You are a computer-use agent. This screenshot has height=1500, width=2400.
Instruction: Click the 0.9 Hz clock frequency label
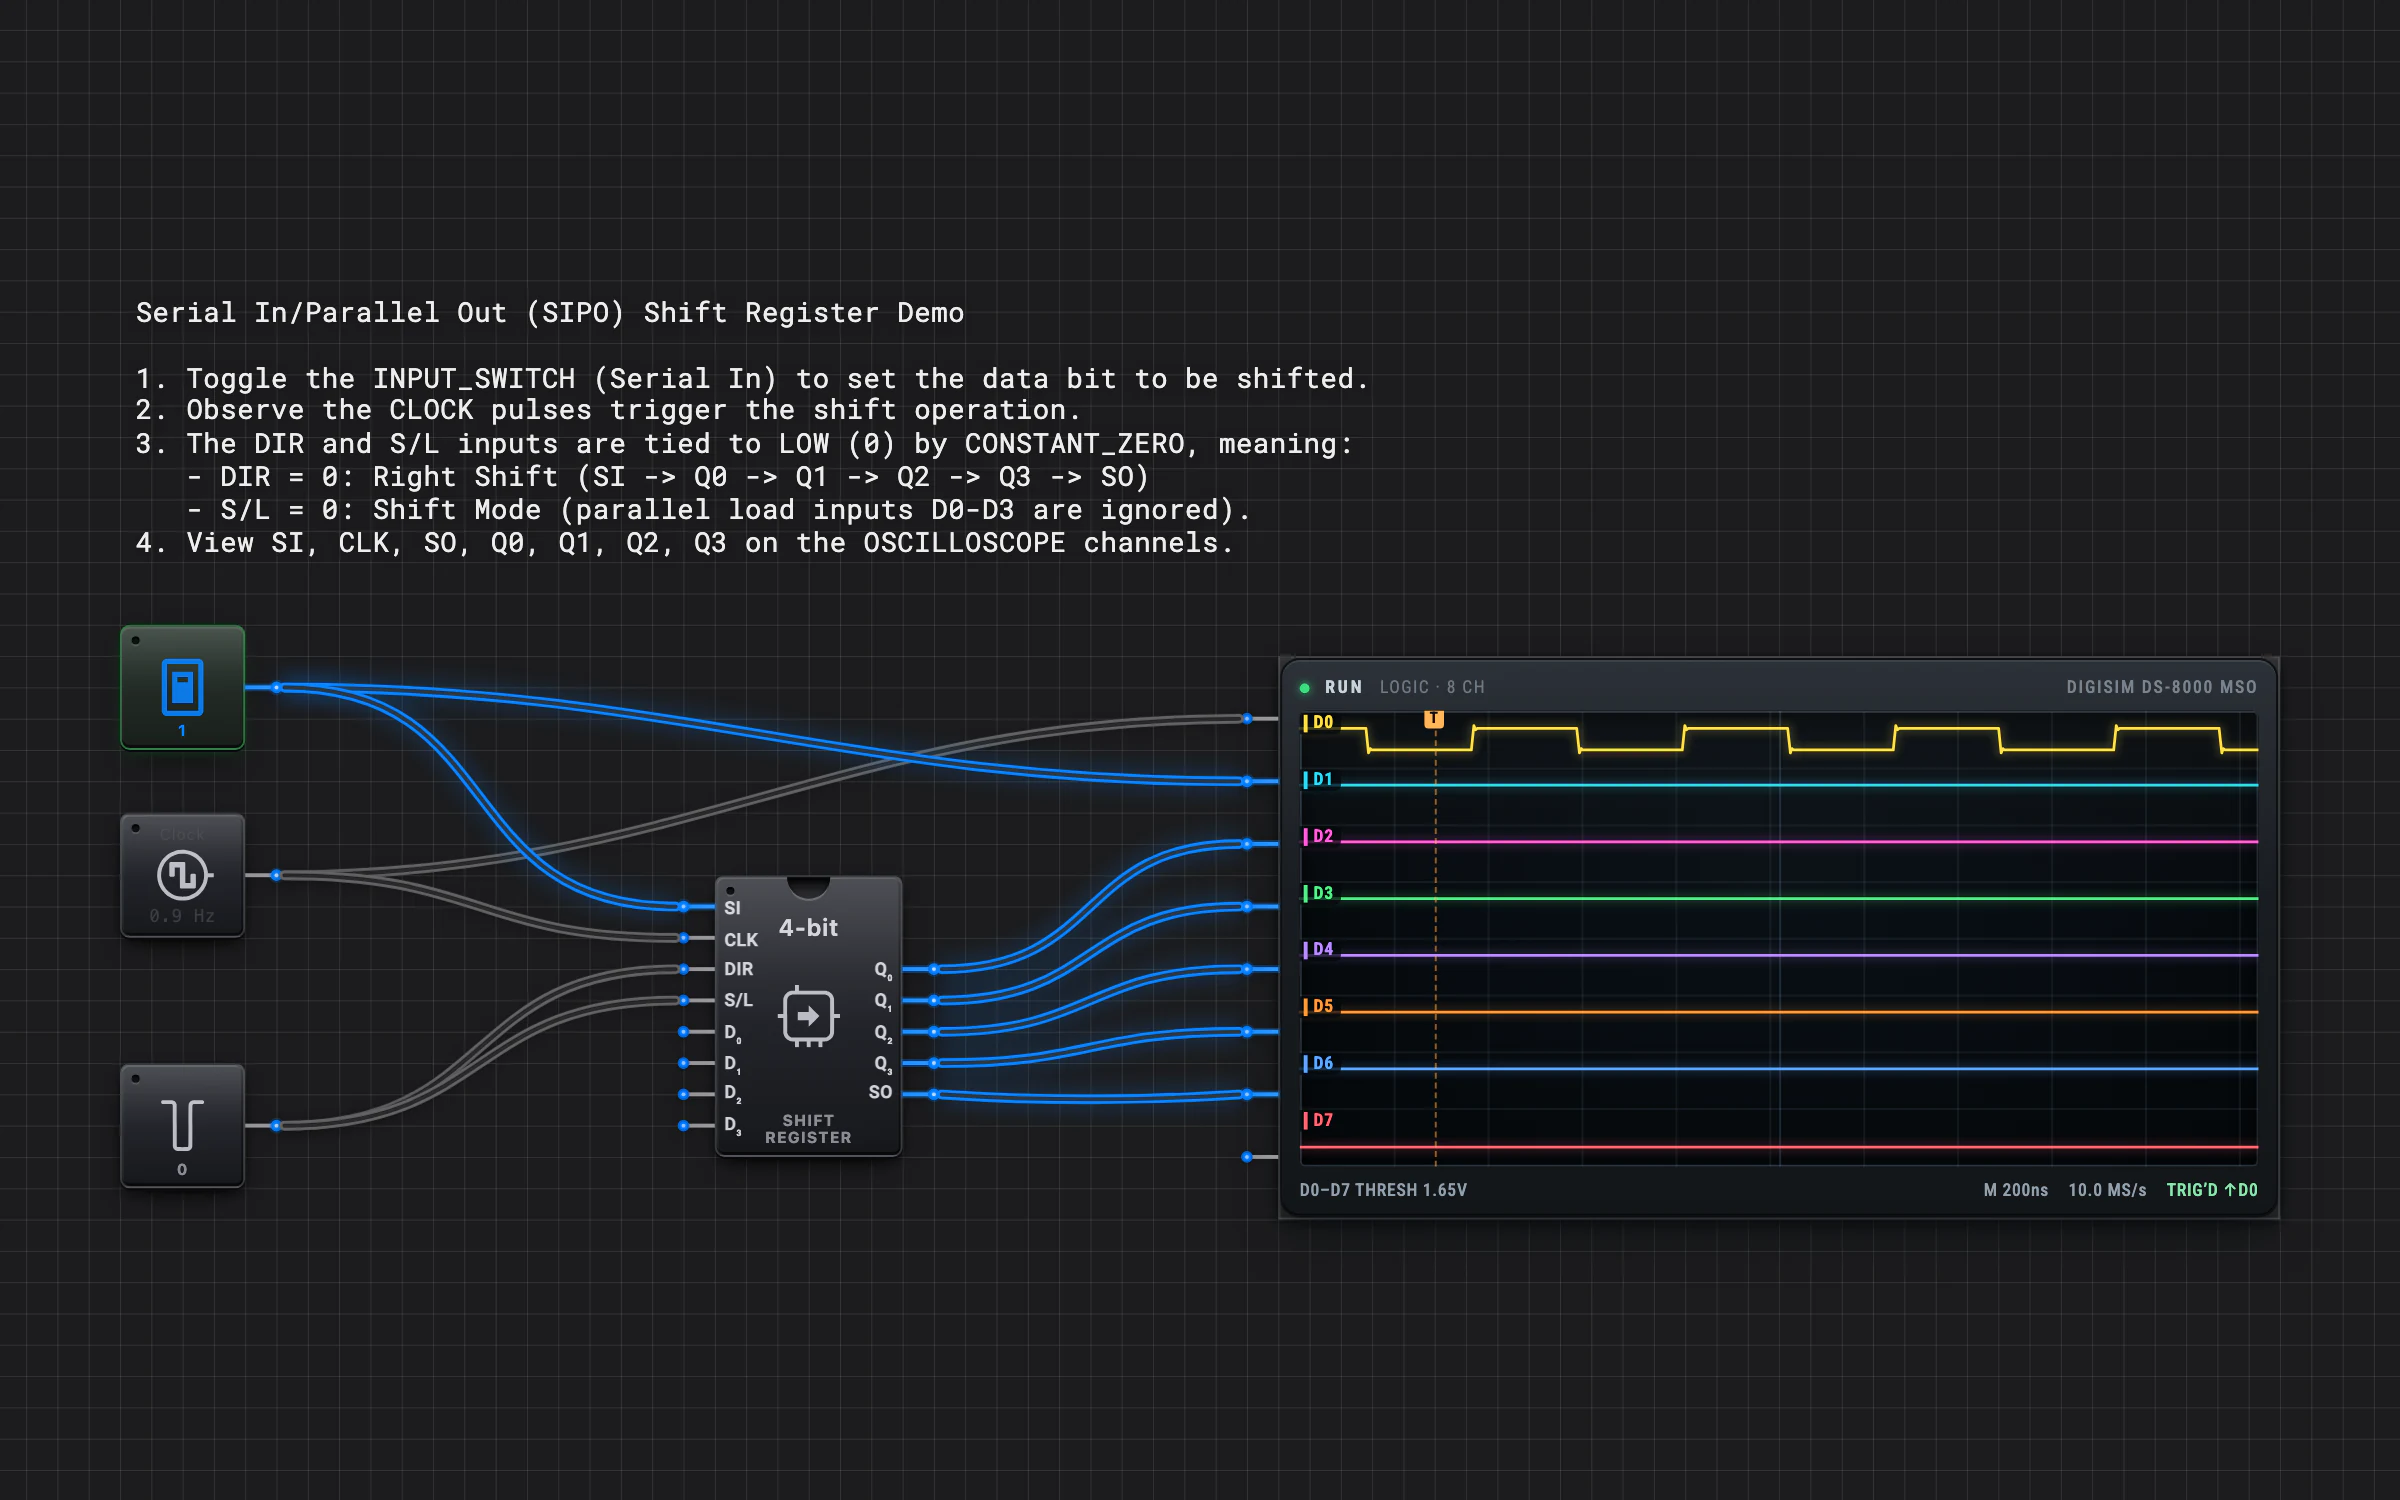(182, 916)
